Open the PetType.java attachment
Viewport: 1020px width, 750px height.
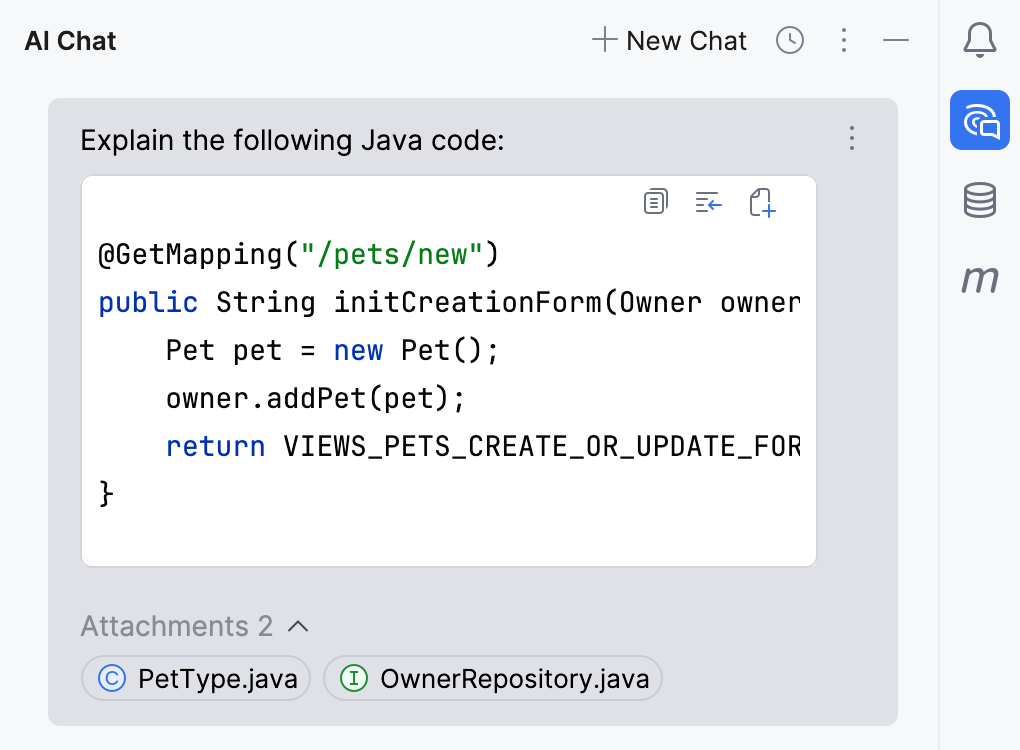pos(196,679)
